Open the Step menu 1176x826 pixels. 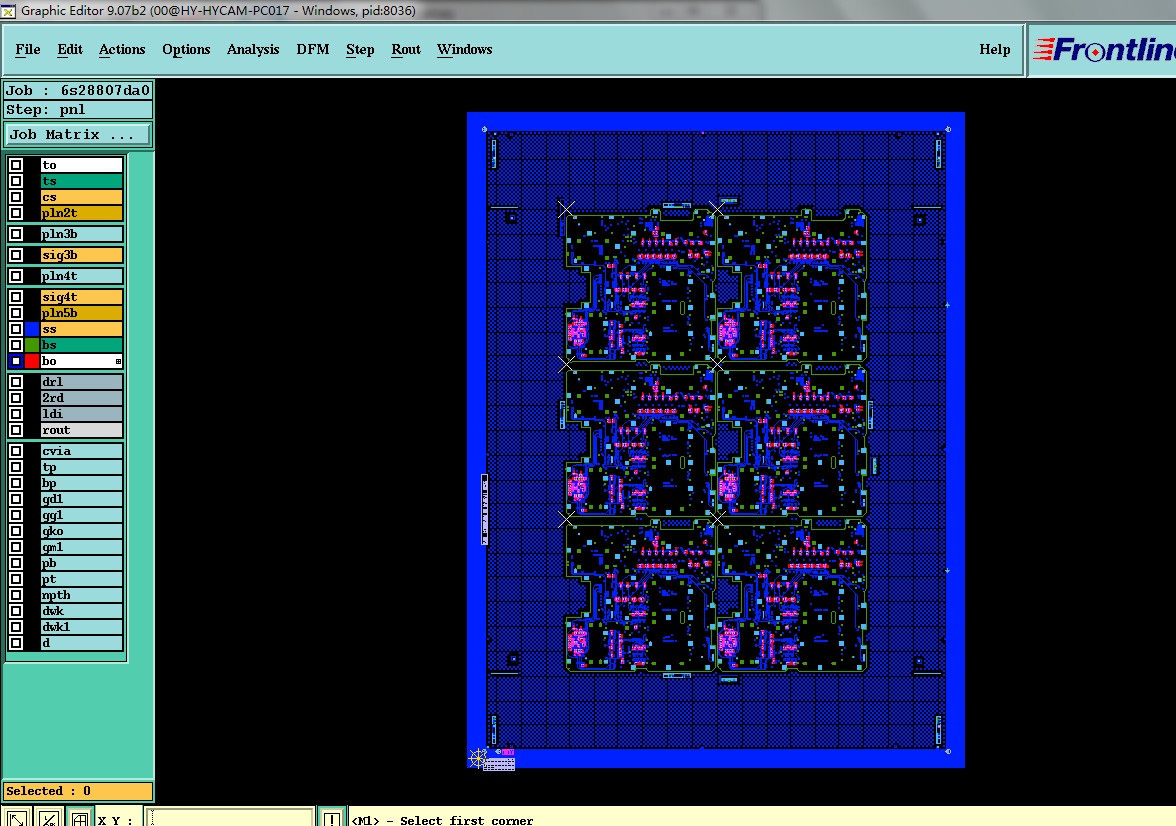tap(360, 50)
